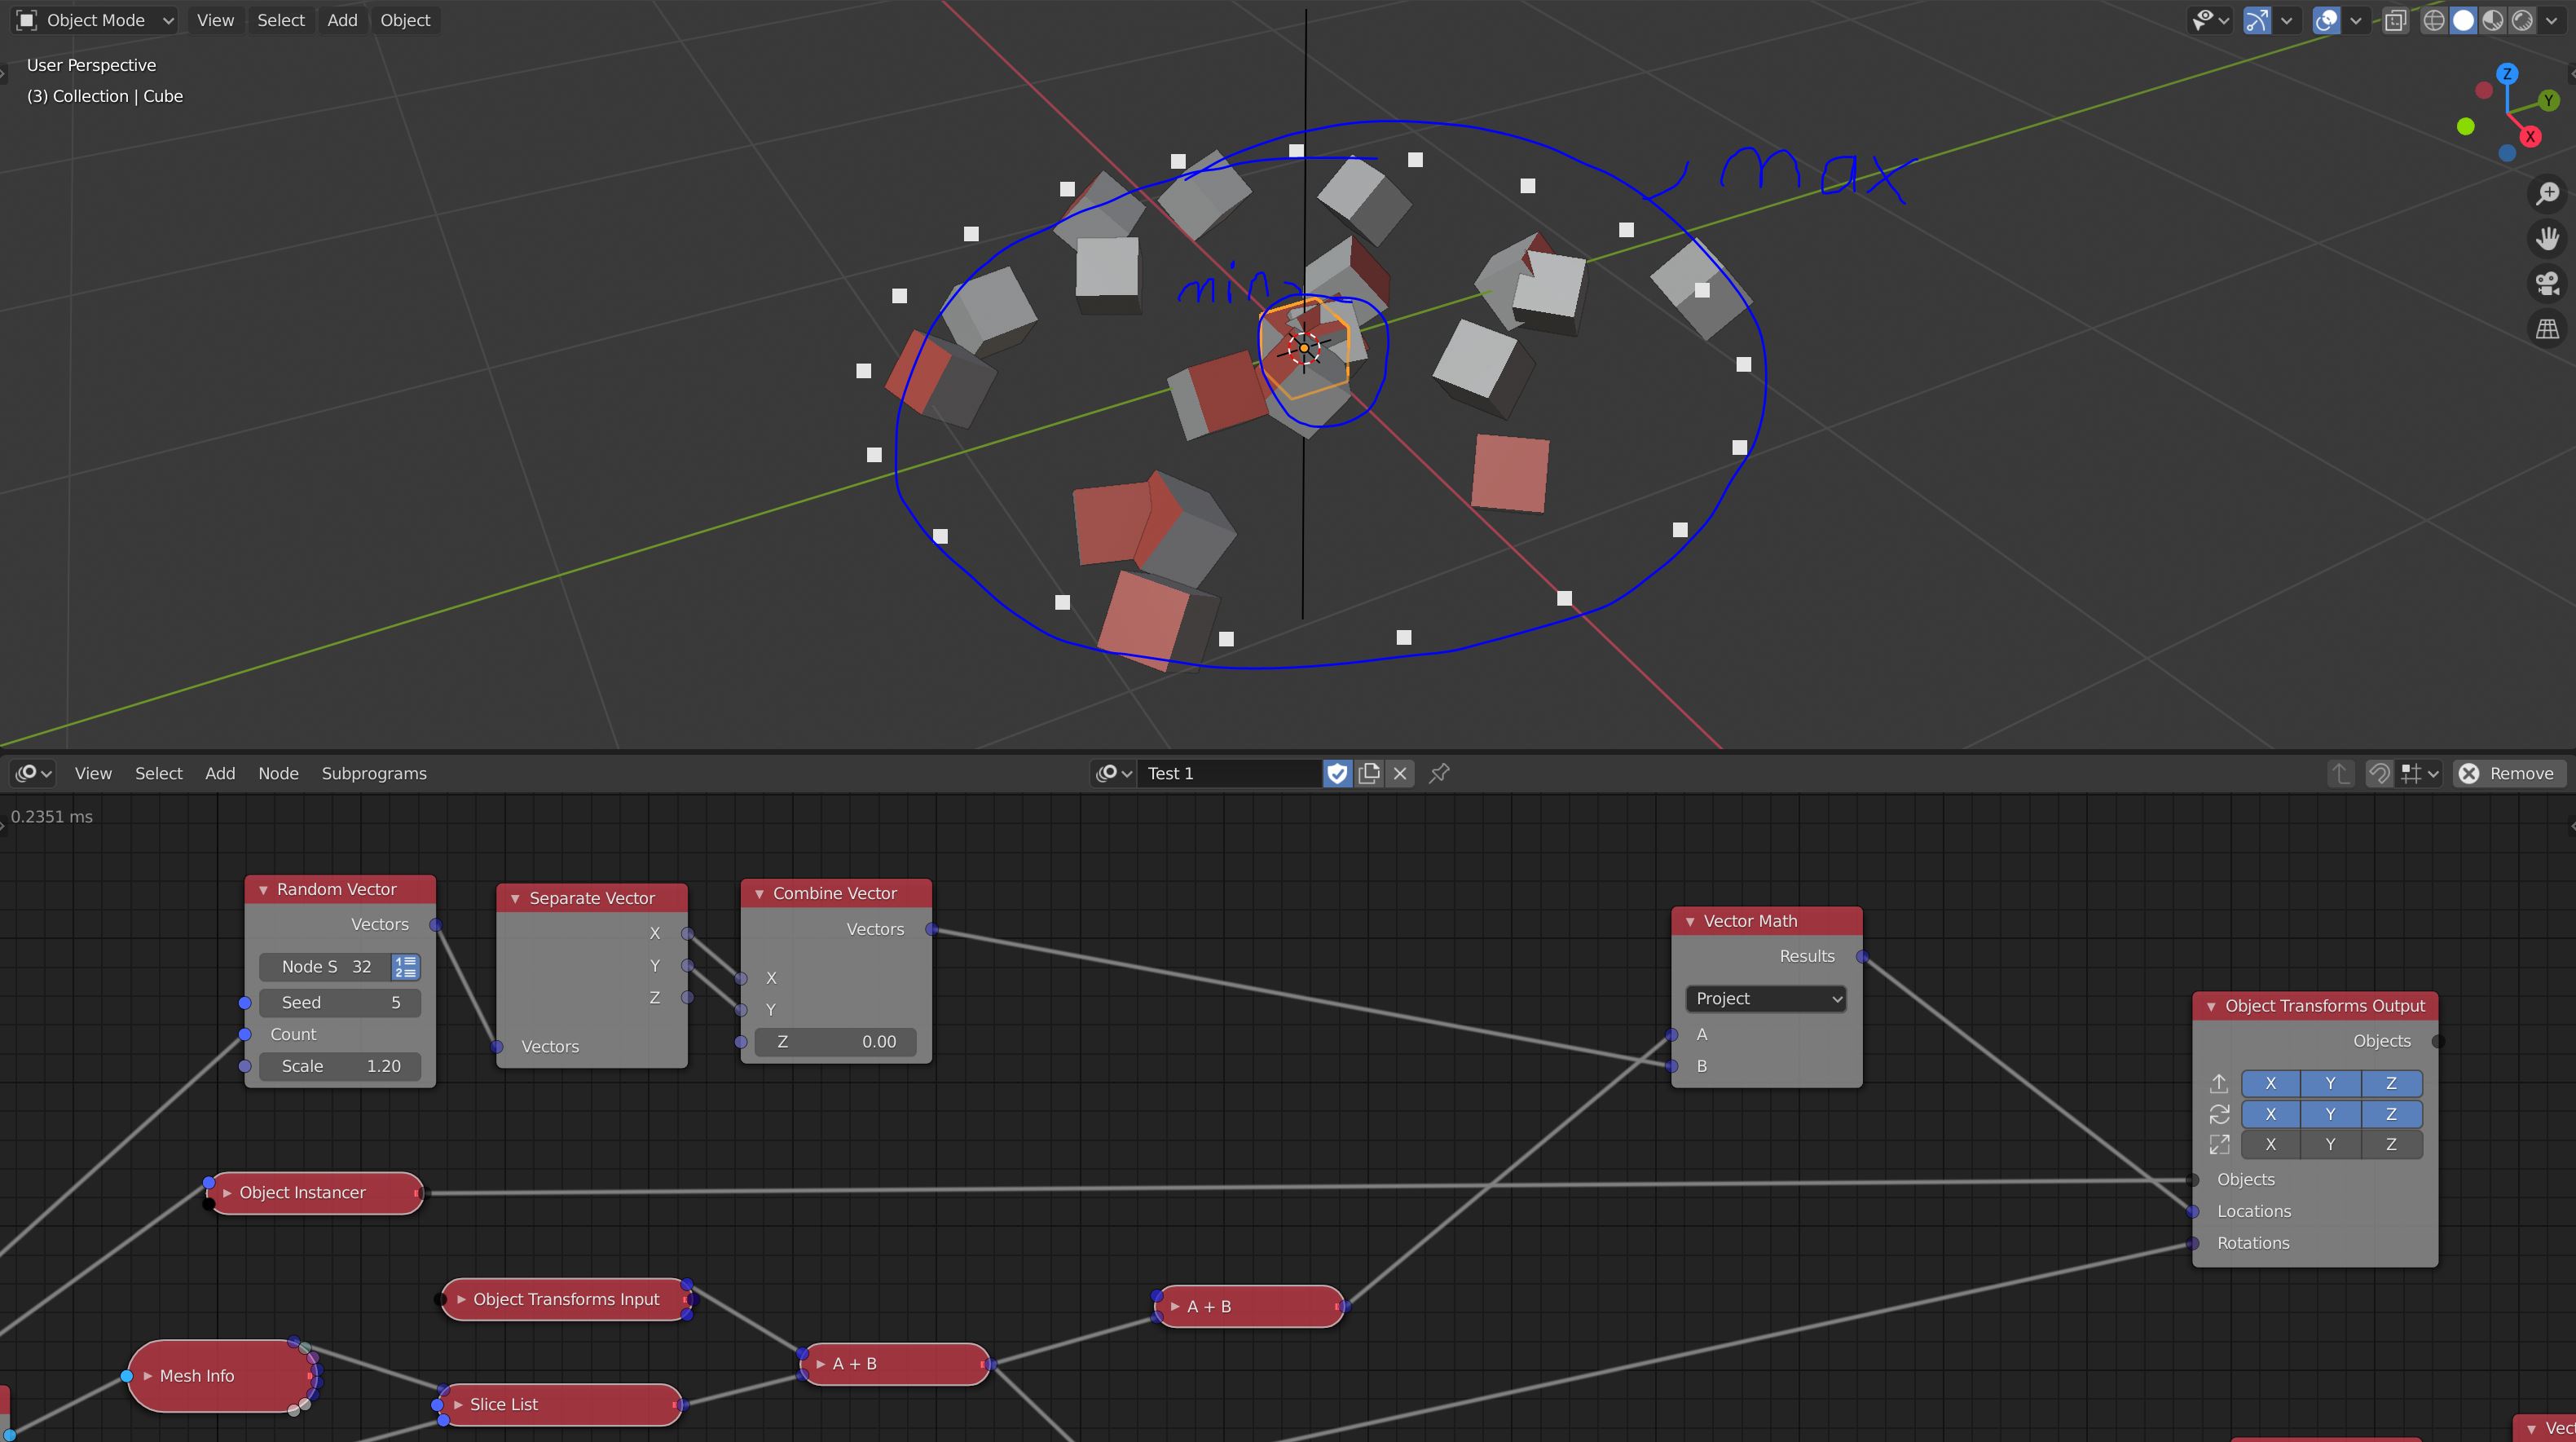The width and height of the screenshot is (2576, 1442).
Task: Click Vector Math Results output socket
Action: tap(1862, 957)
